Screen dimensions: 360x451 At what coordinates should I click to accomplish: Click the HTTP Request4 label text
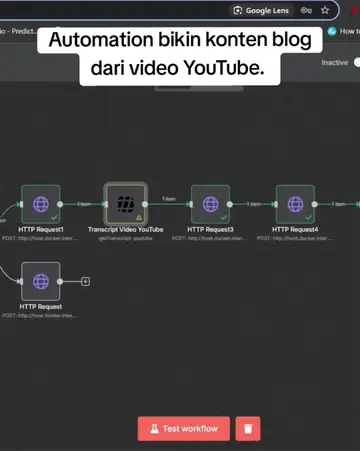(x=295, y=229)
